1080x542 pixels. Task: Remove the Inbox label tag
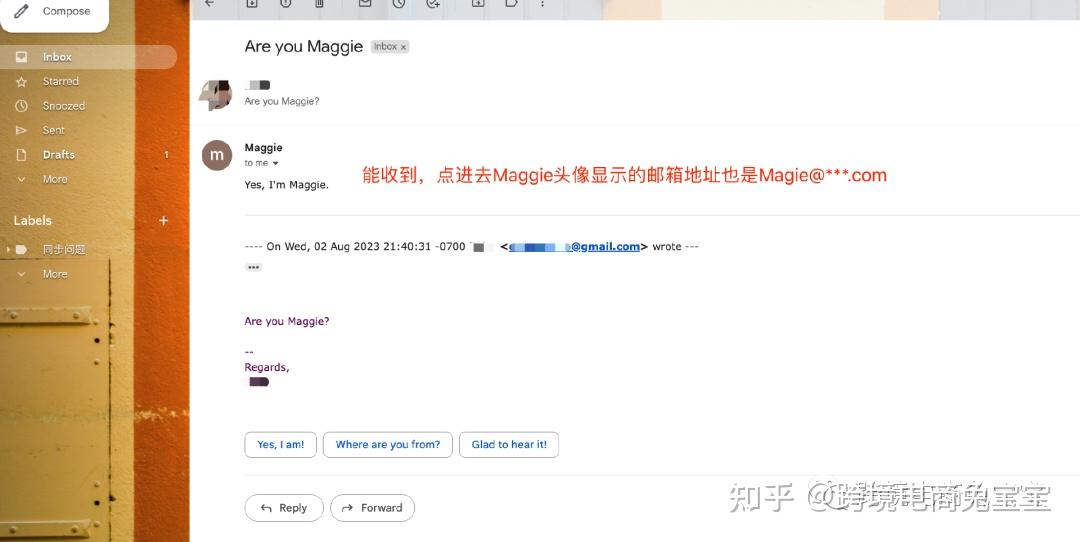tap(403, 47)
